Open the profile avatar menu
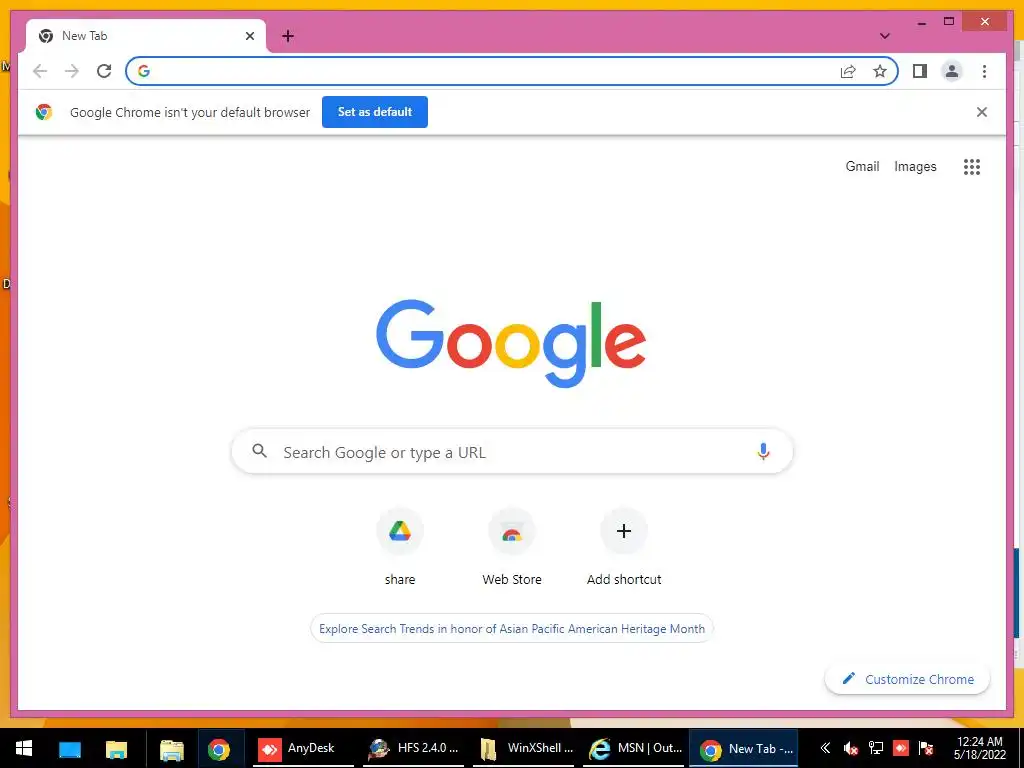This screenshot has height=768, width=1024. click(x=952, y=71)
